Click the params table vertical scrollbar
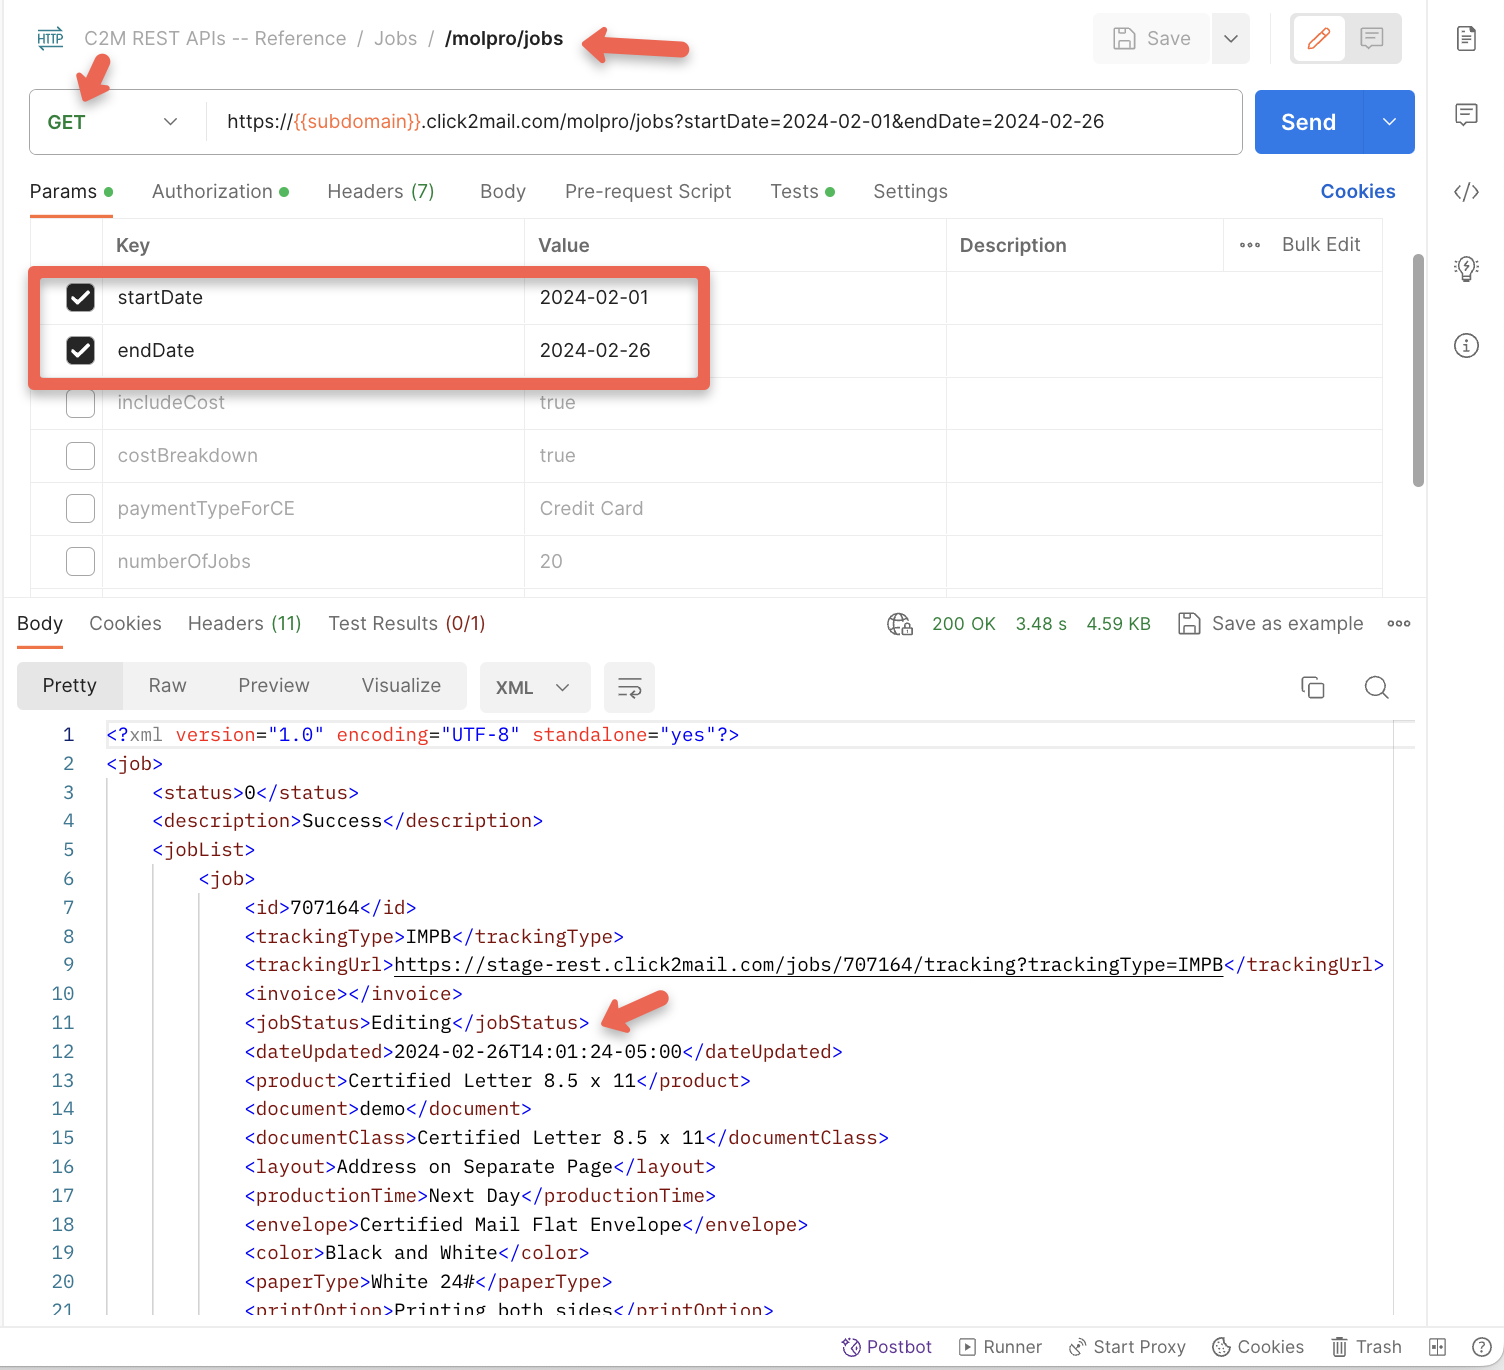 1417,370
